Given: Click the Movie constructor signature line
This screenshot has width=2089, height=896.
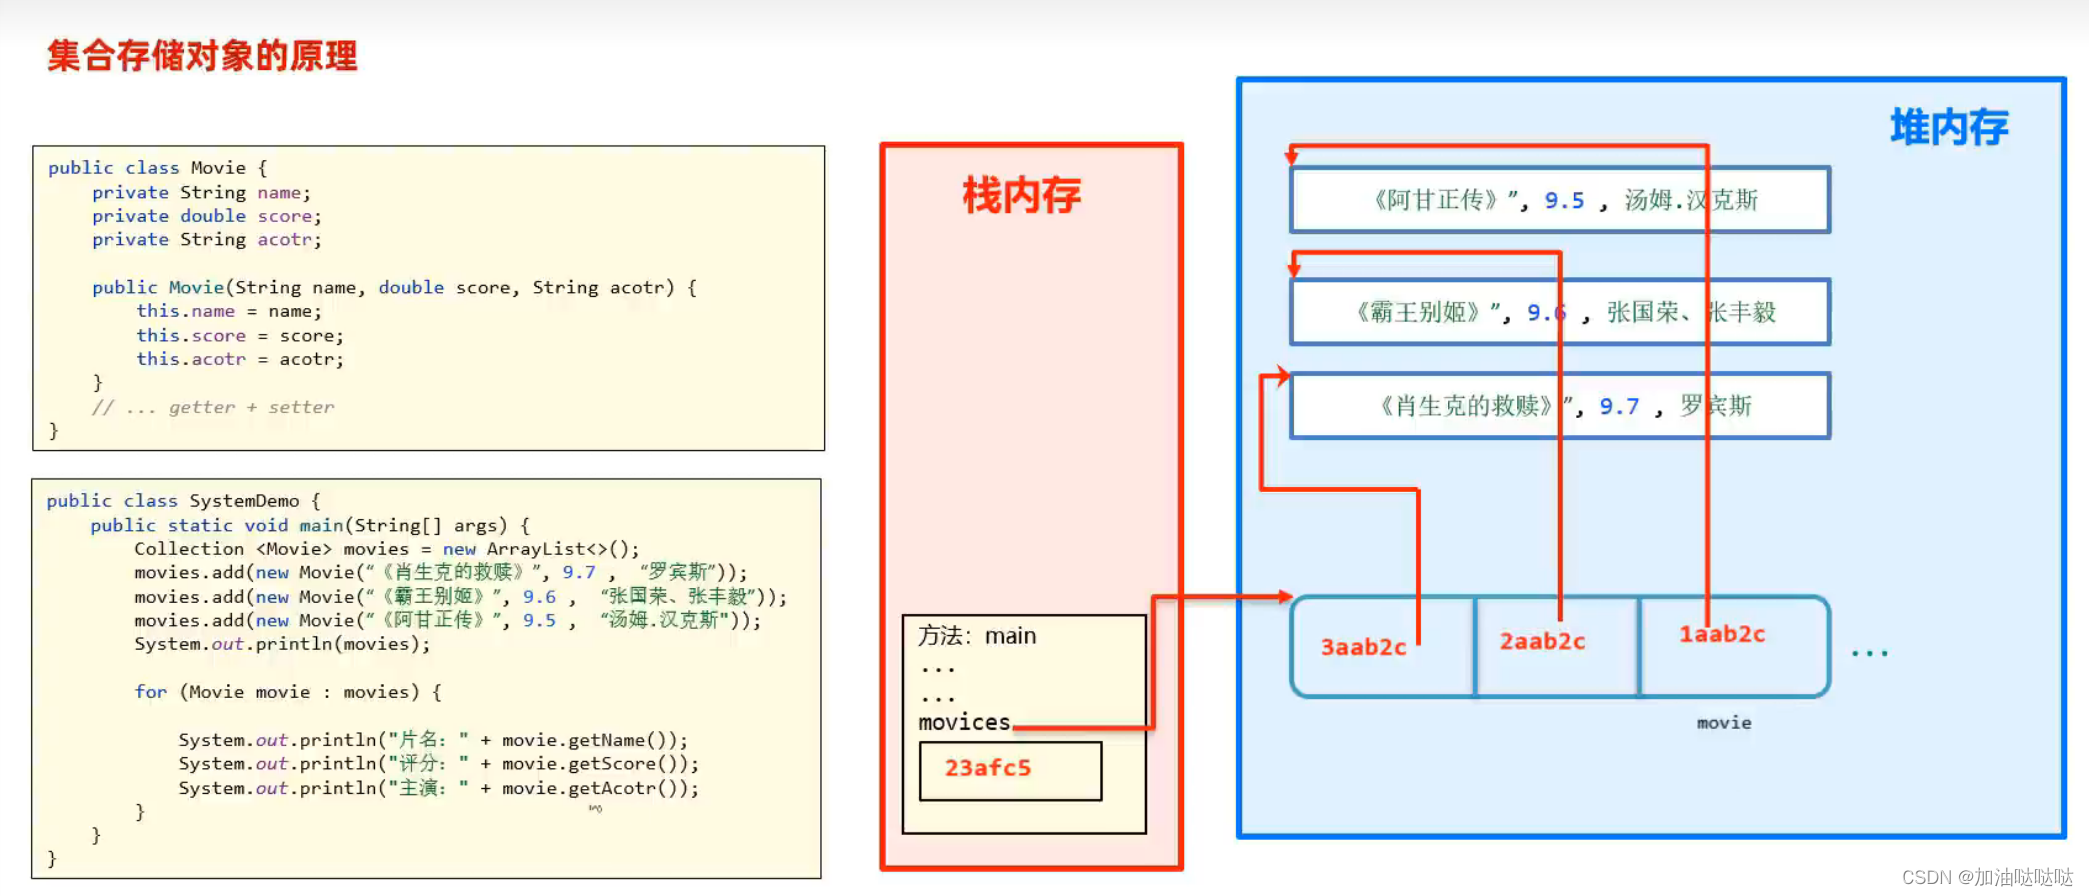Looking at the screenshot, I should pyautogui.click(x=395, y=288).
